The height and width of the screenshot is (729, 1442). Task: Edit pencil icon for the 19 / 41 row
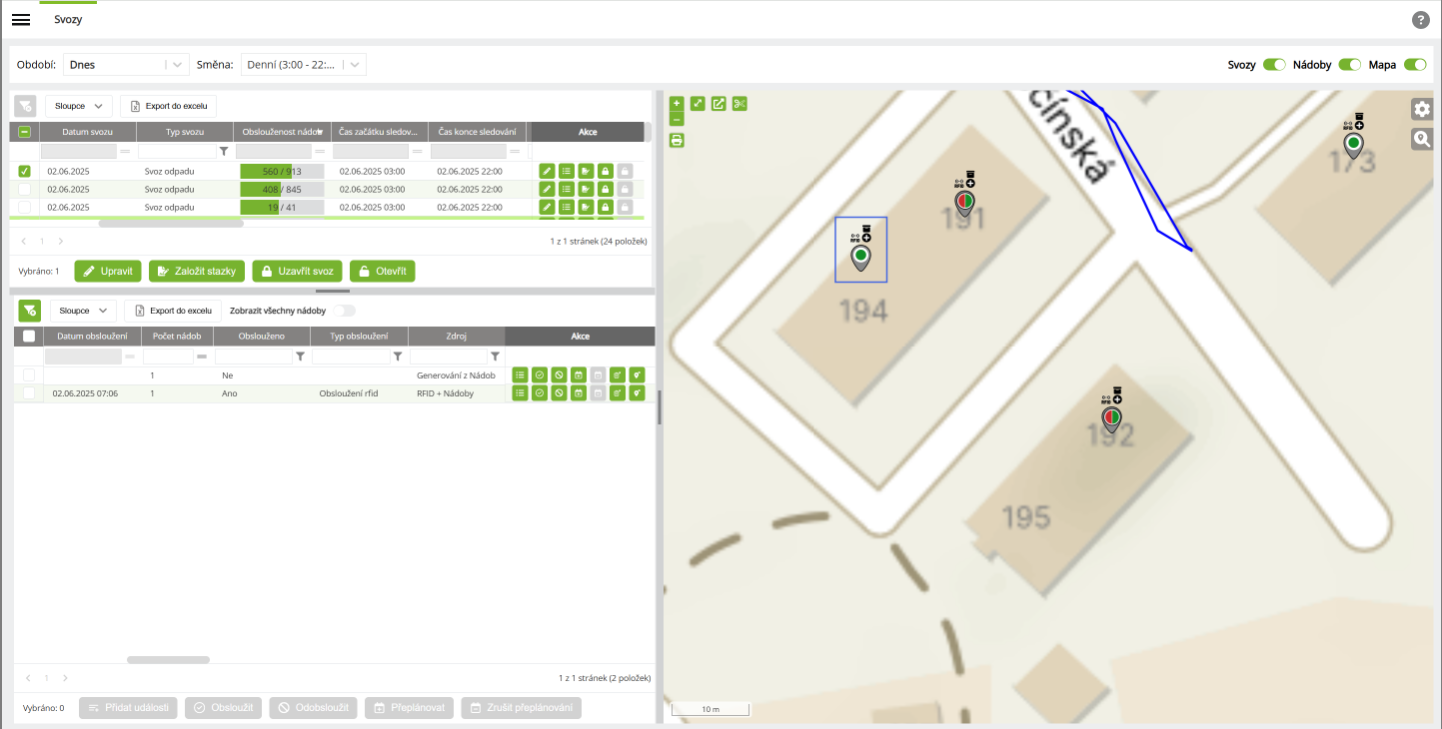[547, 207]
